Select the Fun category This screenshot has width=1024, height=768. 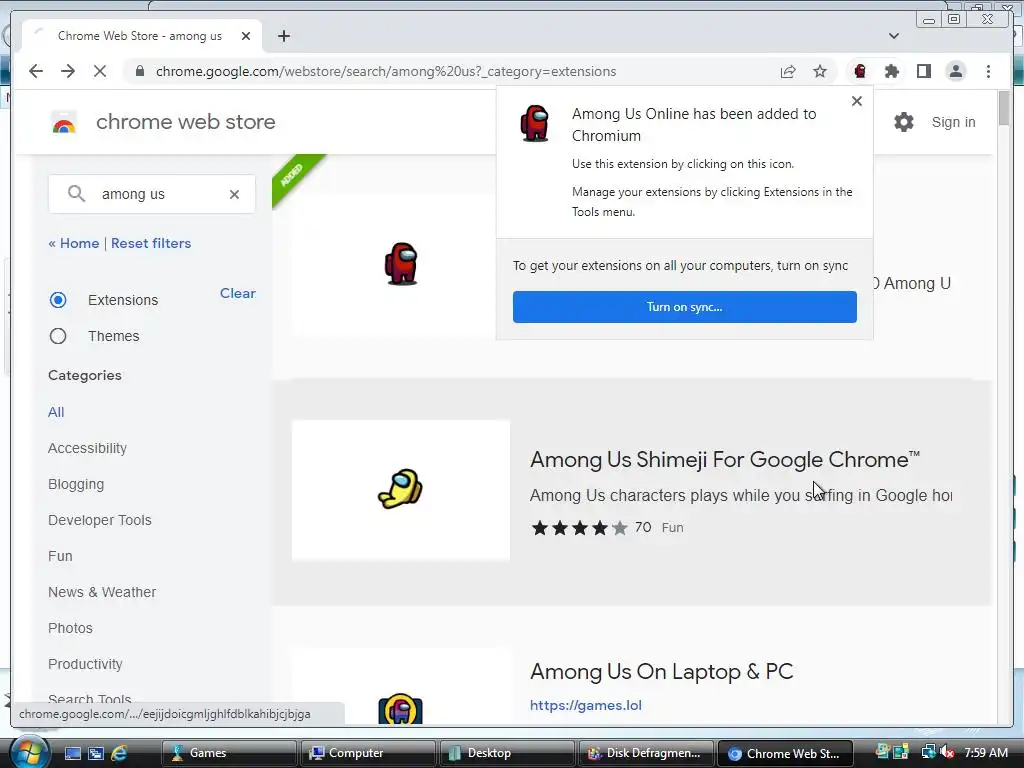pos(60,556)
